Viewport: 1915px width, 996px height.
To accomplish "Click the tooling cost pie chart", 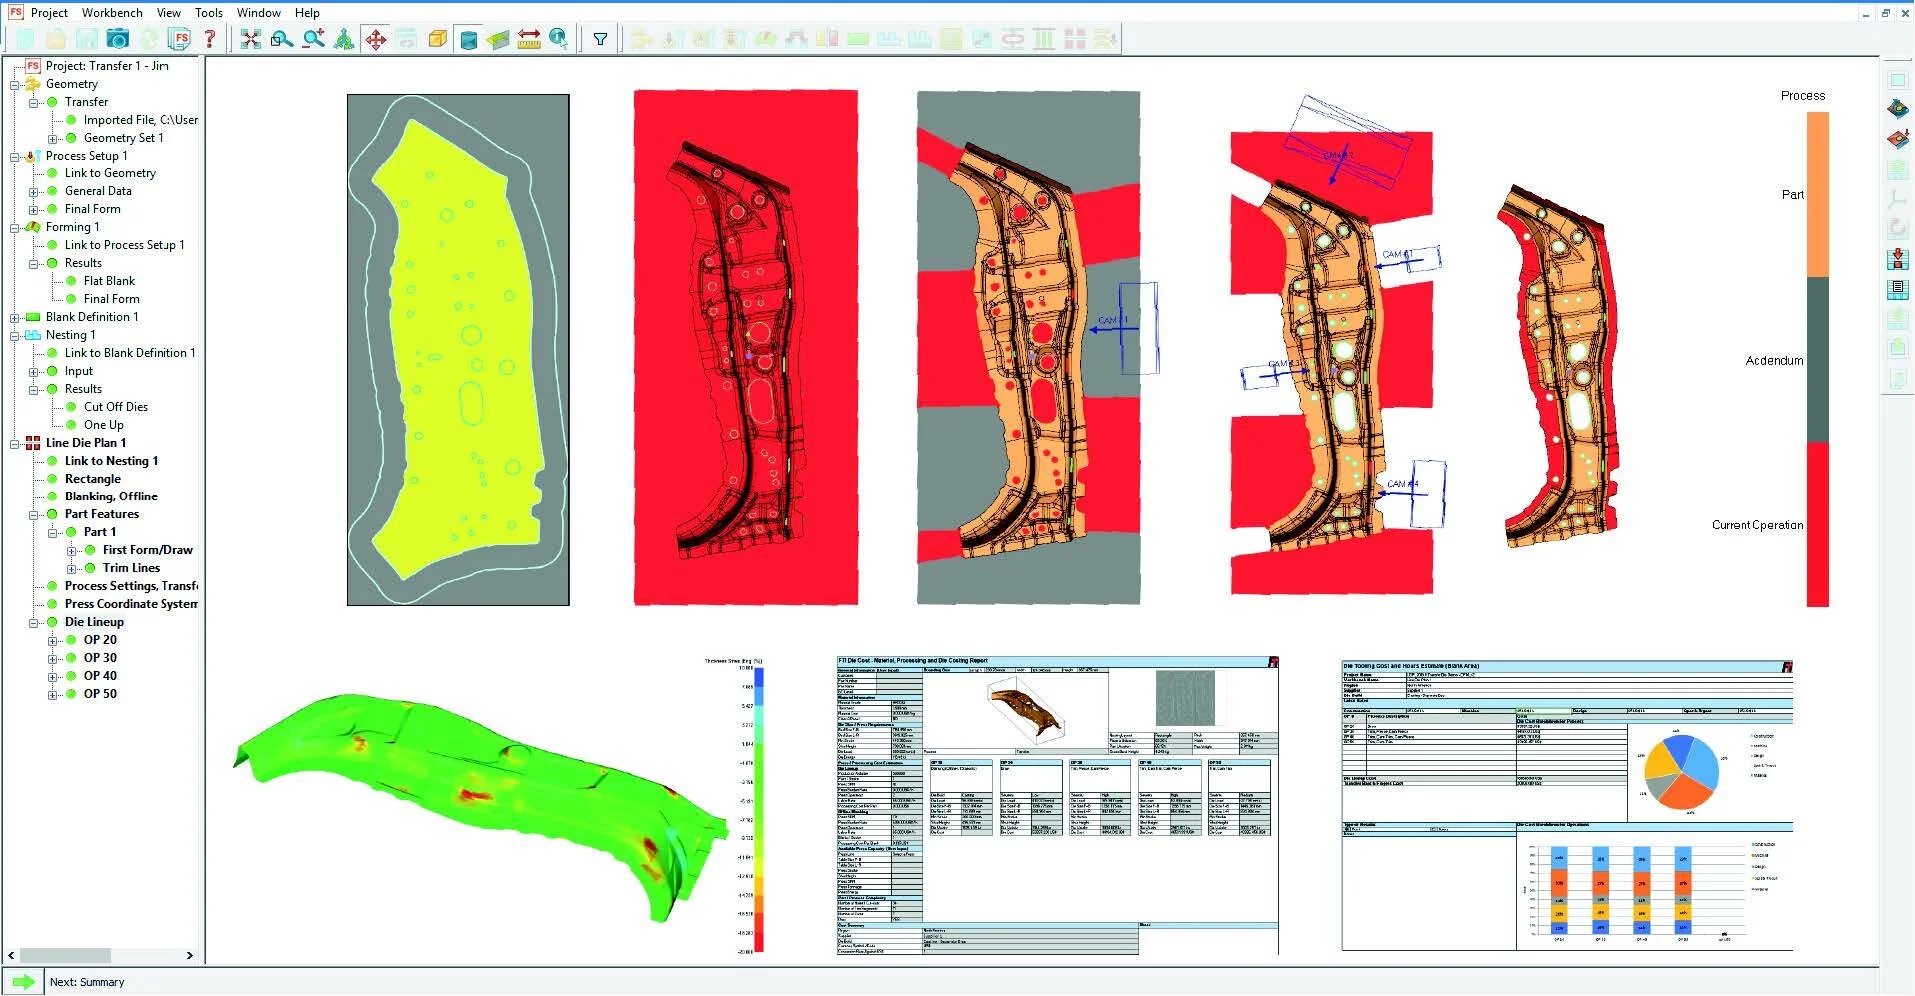I will tap(1680, 771).
